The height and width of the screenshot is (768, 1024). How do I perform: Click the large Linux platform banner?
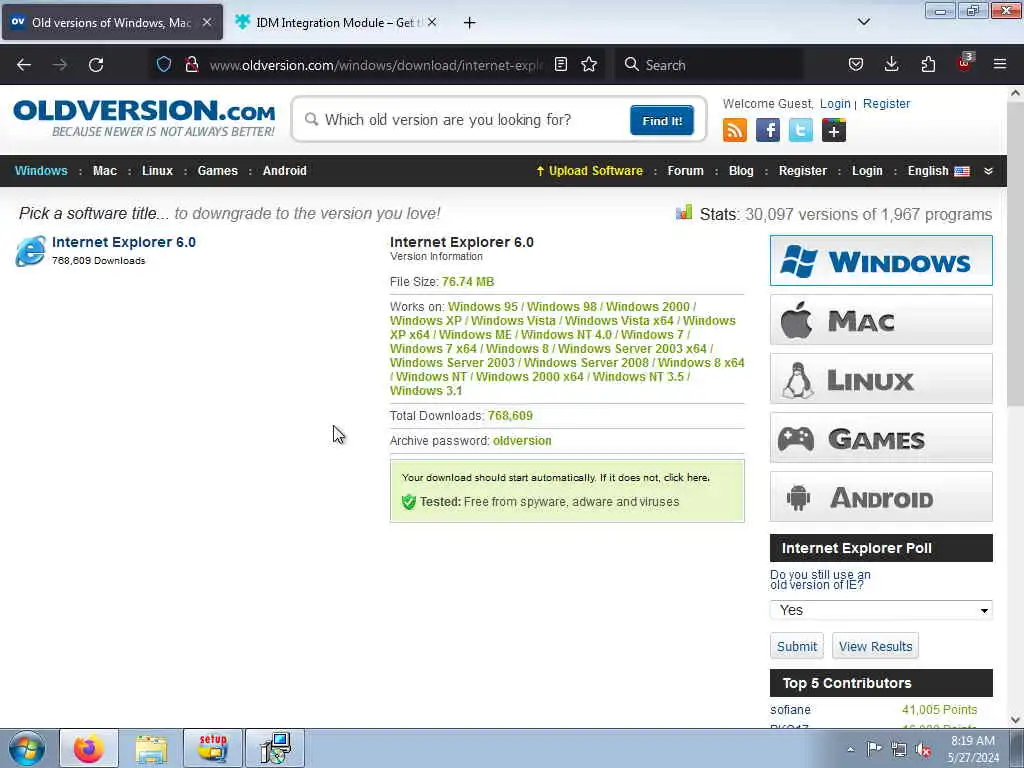click(x=881, y=379)
